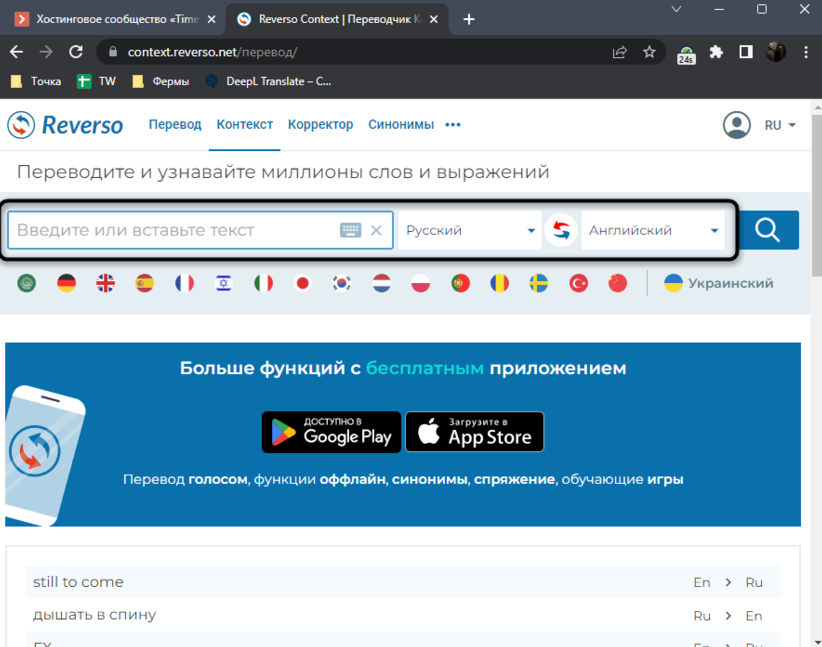Open the "дышать в спину" example
822x647 pixels.
click(403, 615)
